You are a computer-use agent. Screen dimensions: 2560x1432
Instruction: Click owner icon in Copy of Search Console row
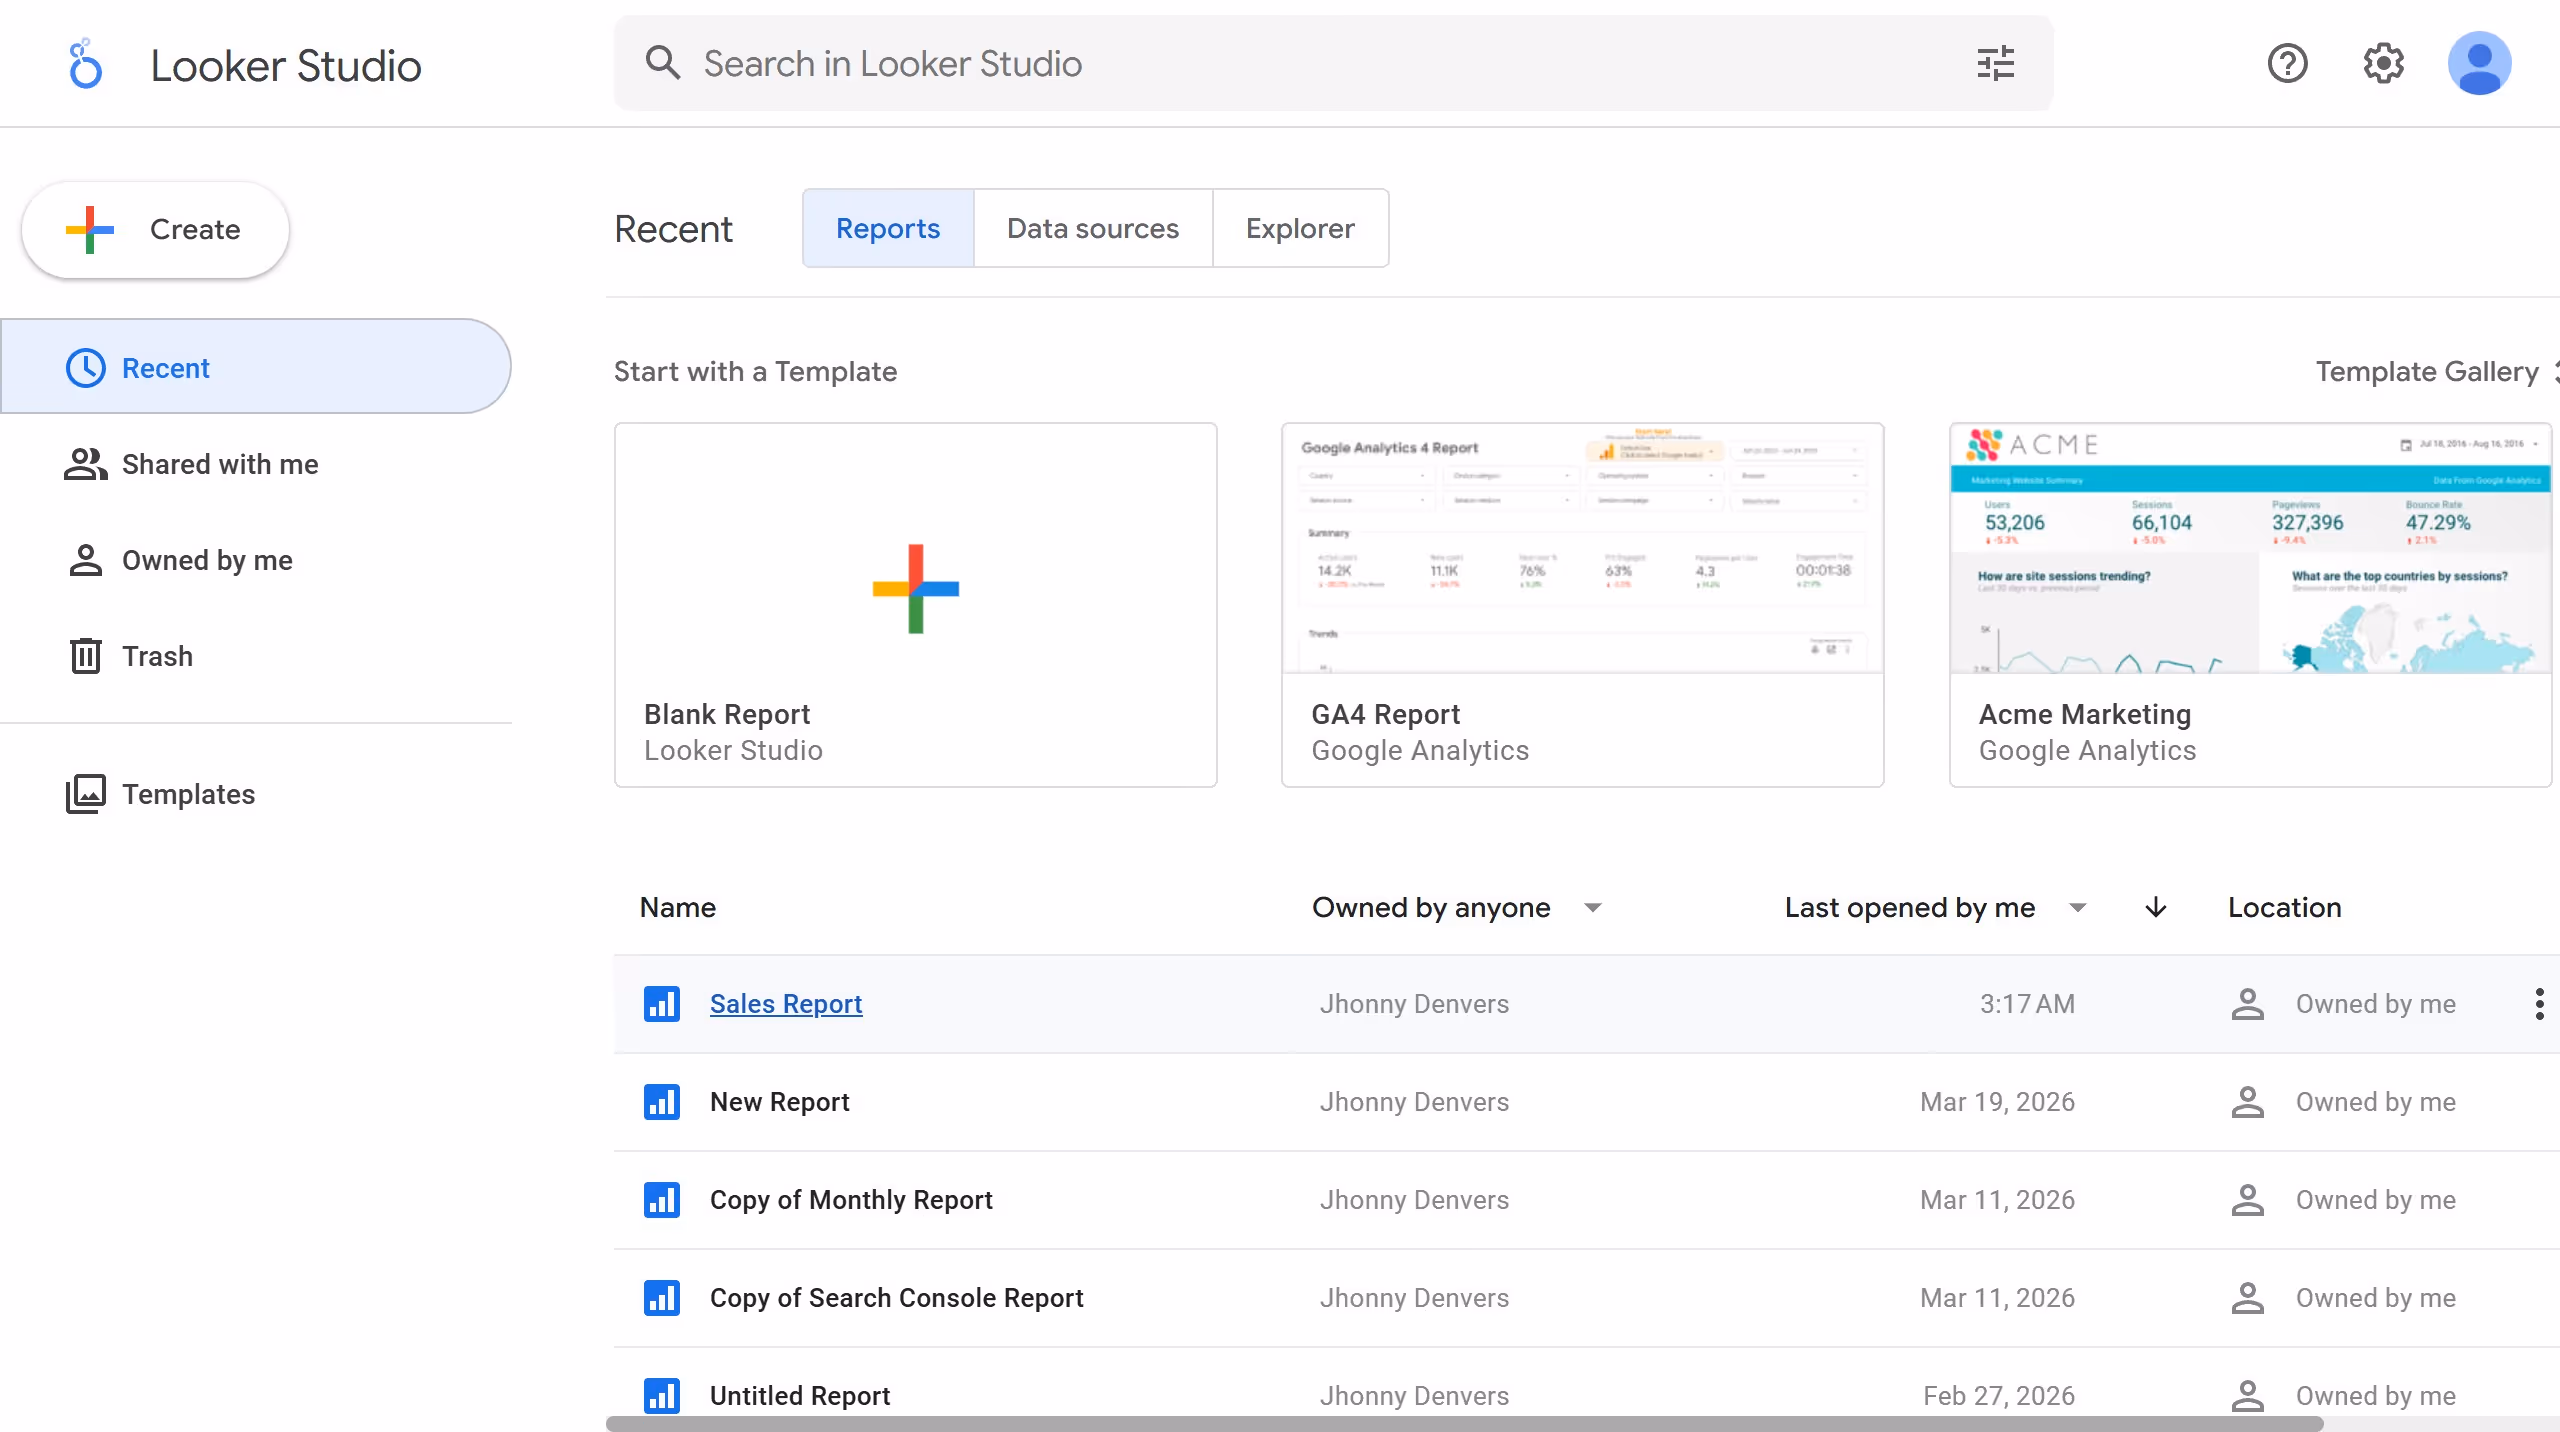point(2247,1298)
